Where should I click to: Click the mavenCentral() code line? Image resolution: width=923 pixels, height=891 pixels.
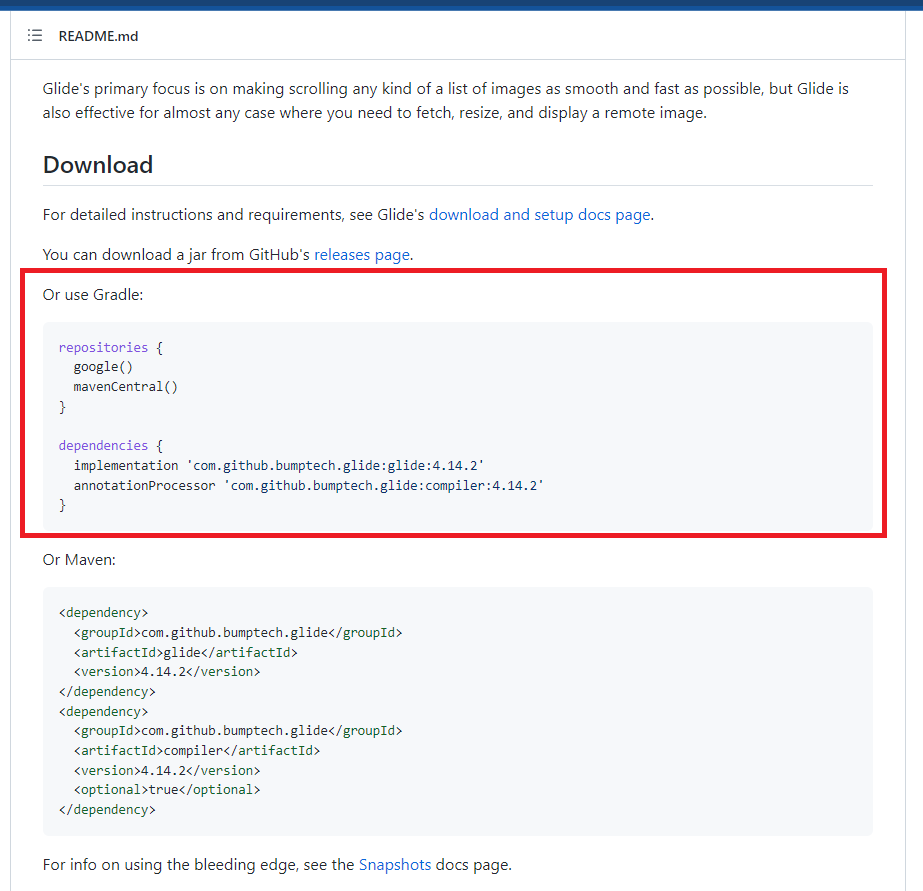pyautogui.click(x=125, y=387)
